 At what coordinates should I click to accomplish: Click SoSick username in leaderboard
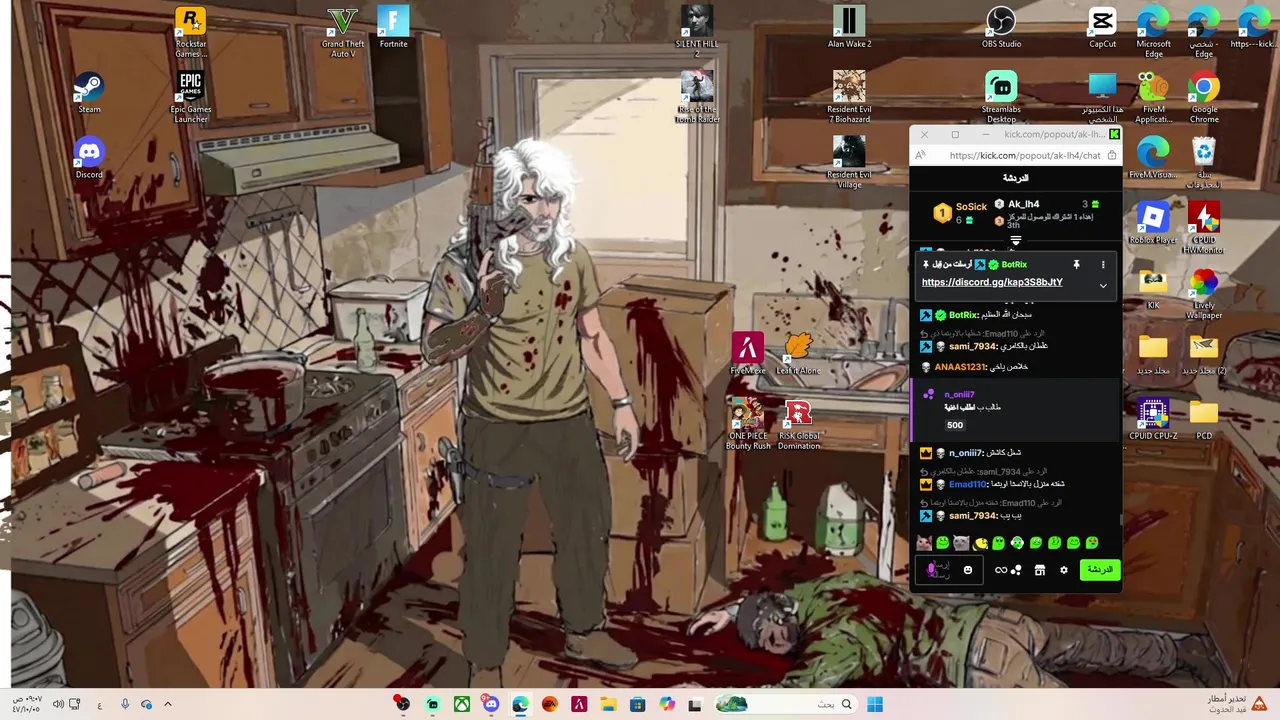click(971, 207)
